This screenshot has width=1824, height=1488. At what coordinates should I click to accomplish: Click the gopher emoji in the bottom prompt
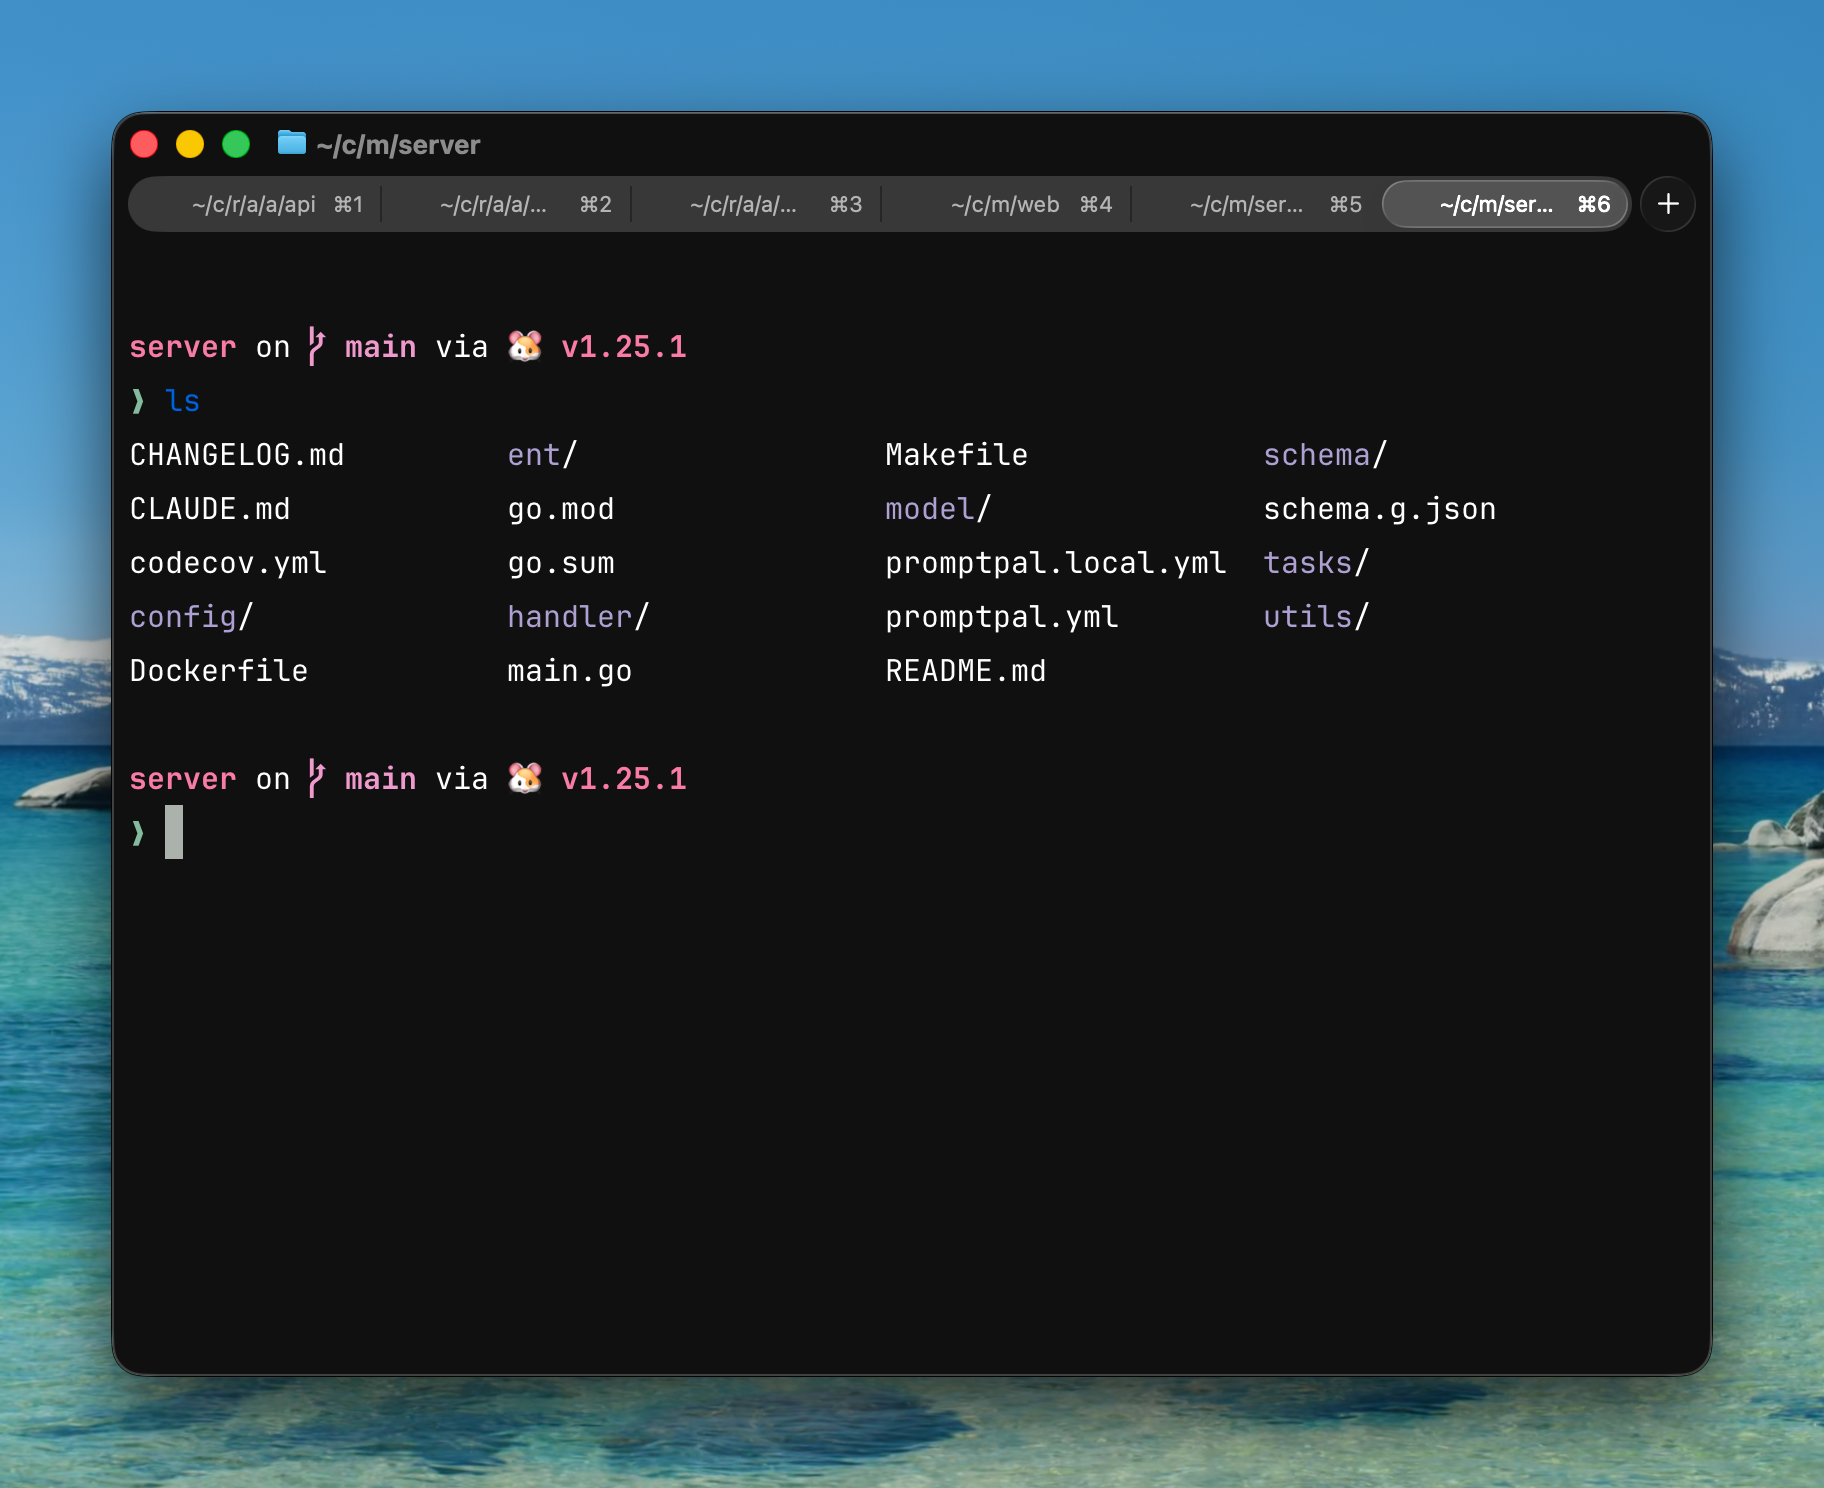[524, 778]
